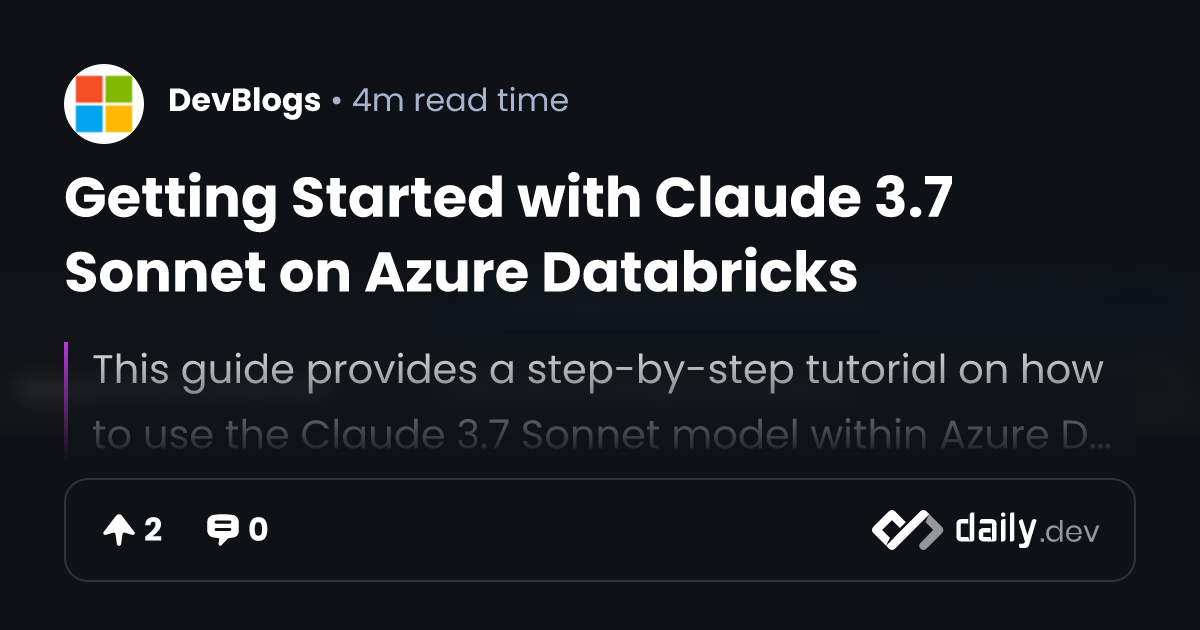Click the "Sonnet on Azure Databricks" headline line
Viewport: 1200px width, 630px height.
461,271
